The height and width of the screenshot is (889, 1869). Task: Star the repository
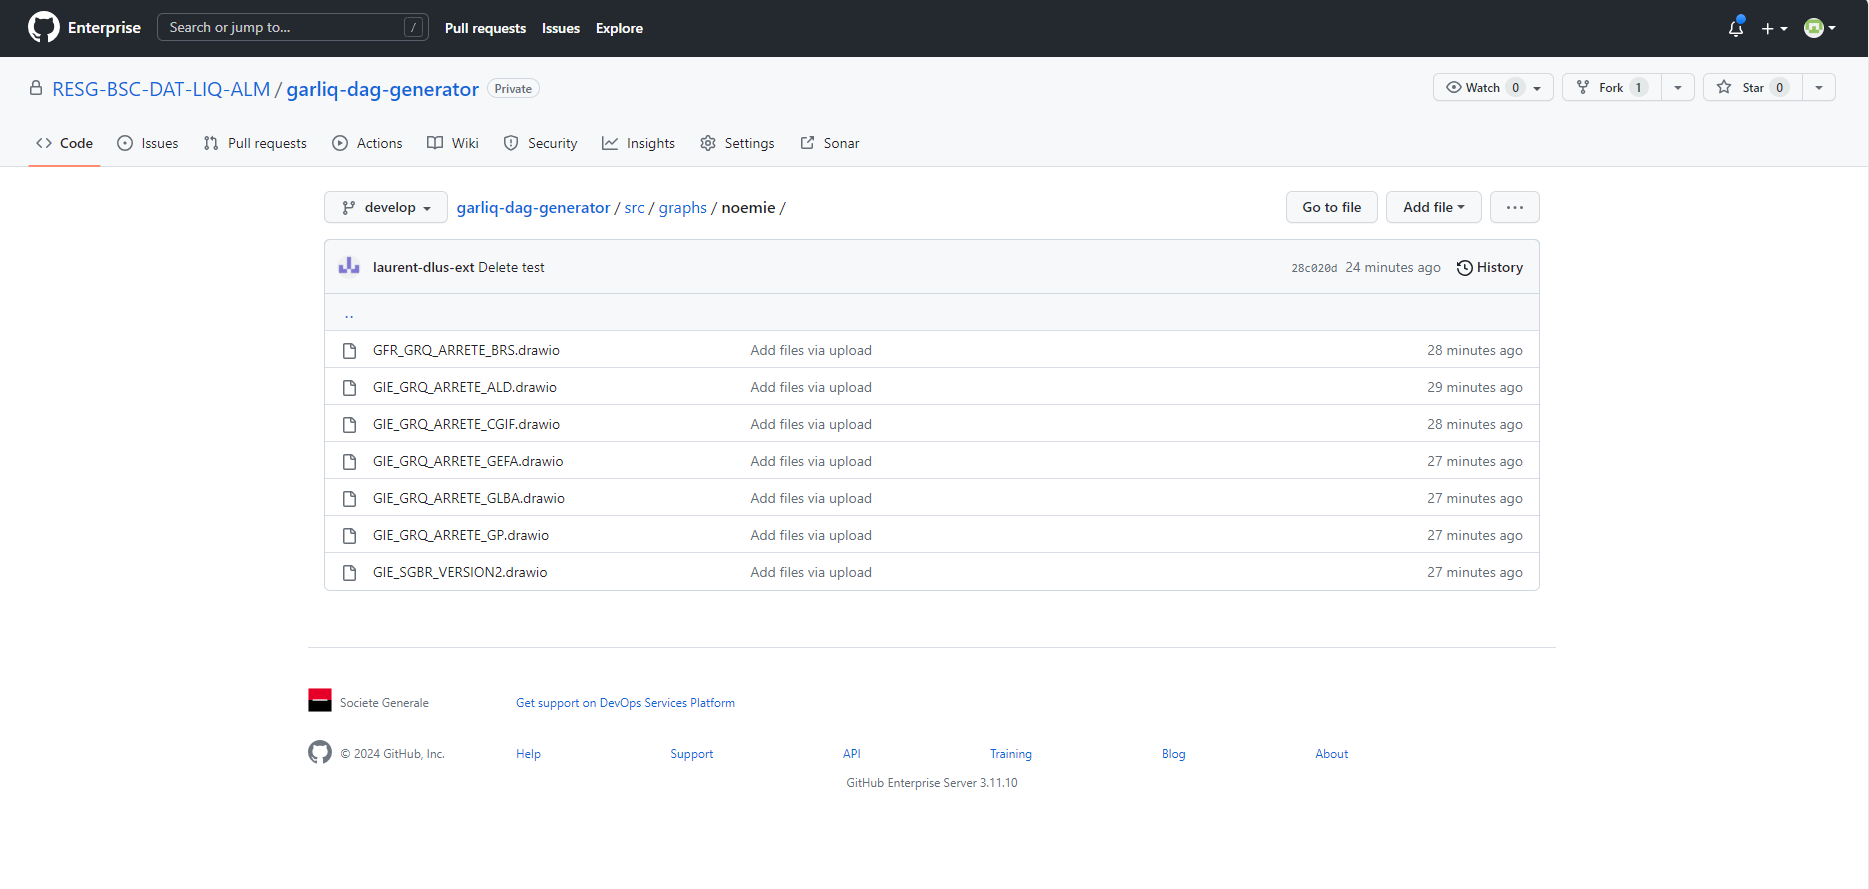(x=1753, y=88)
